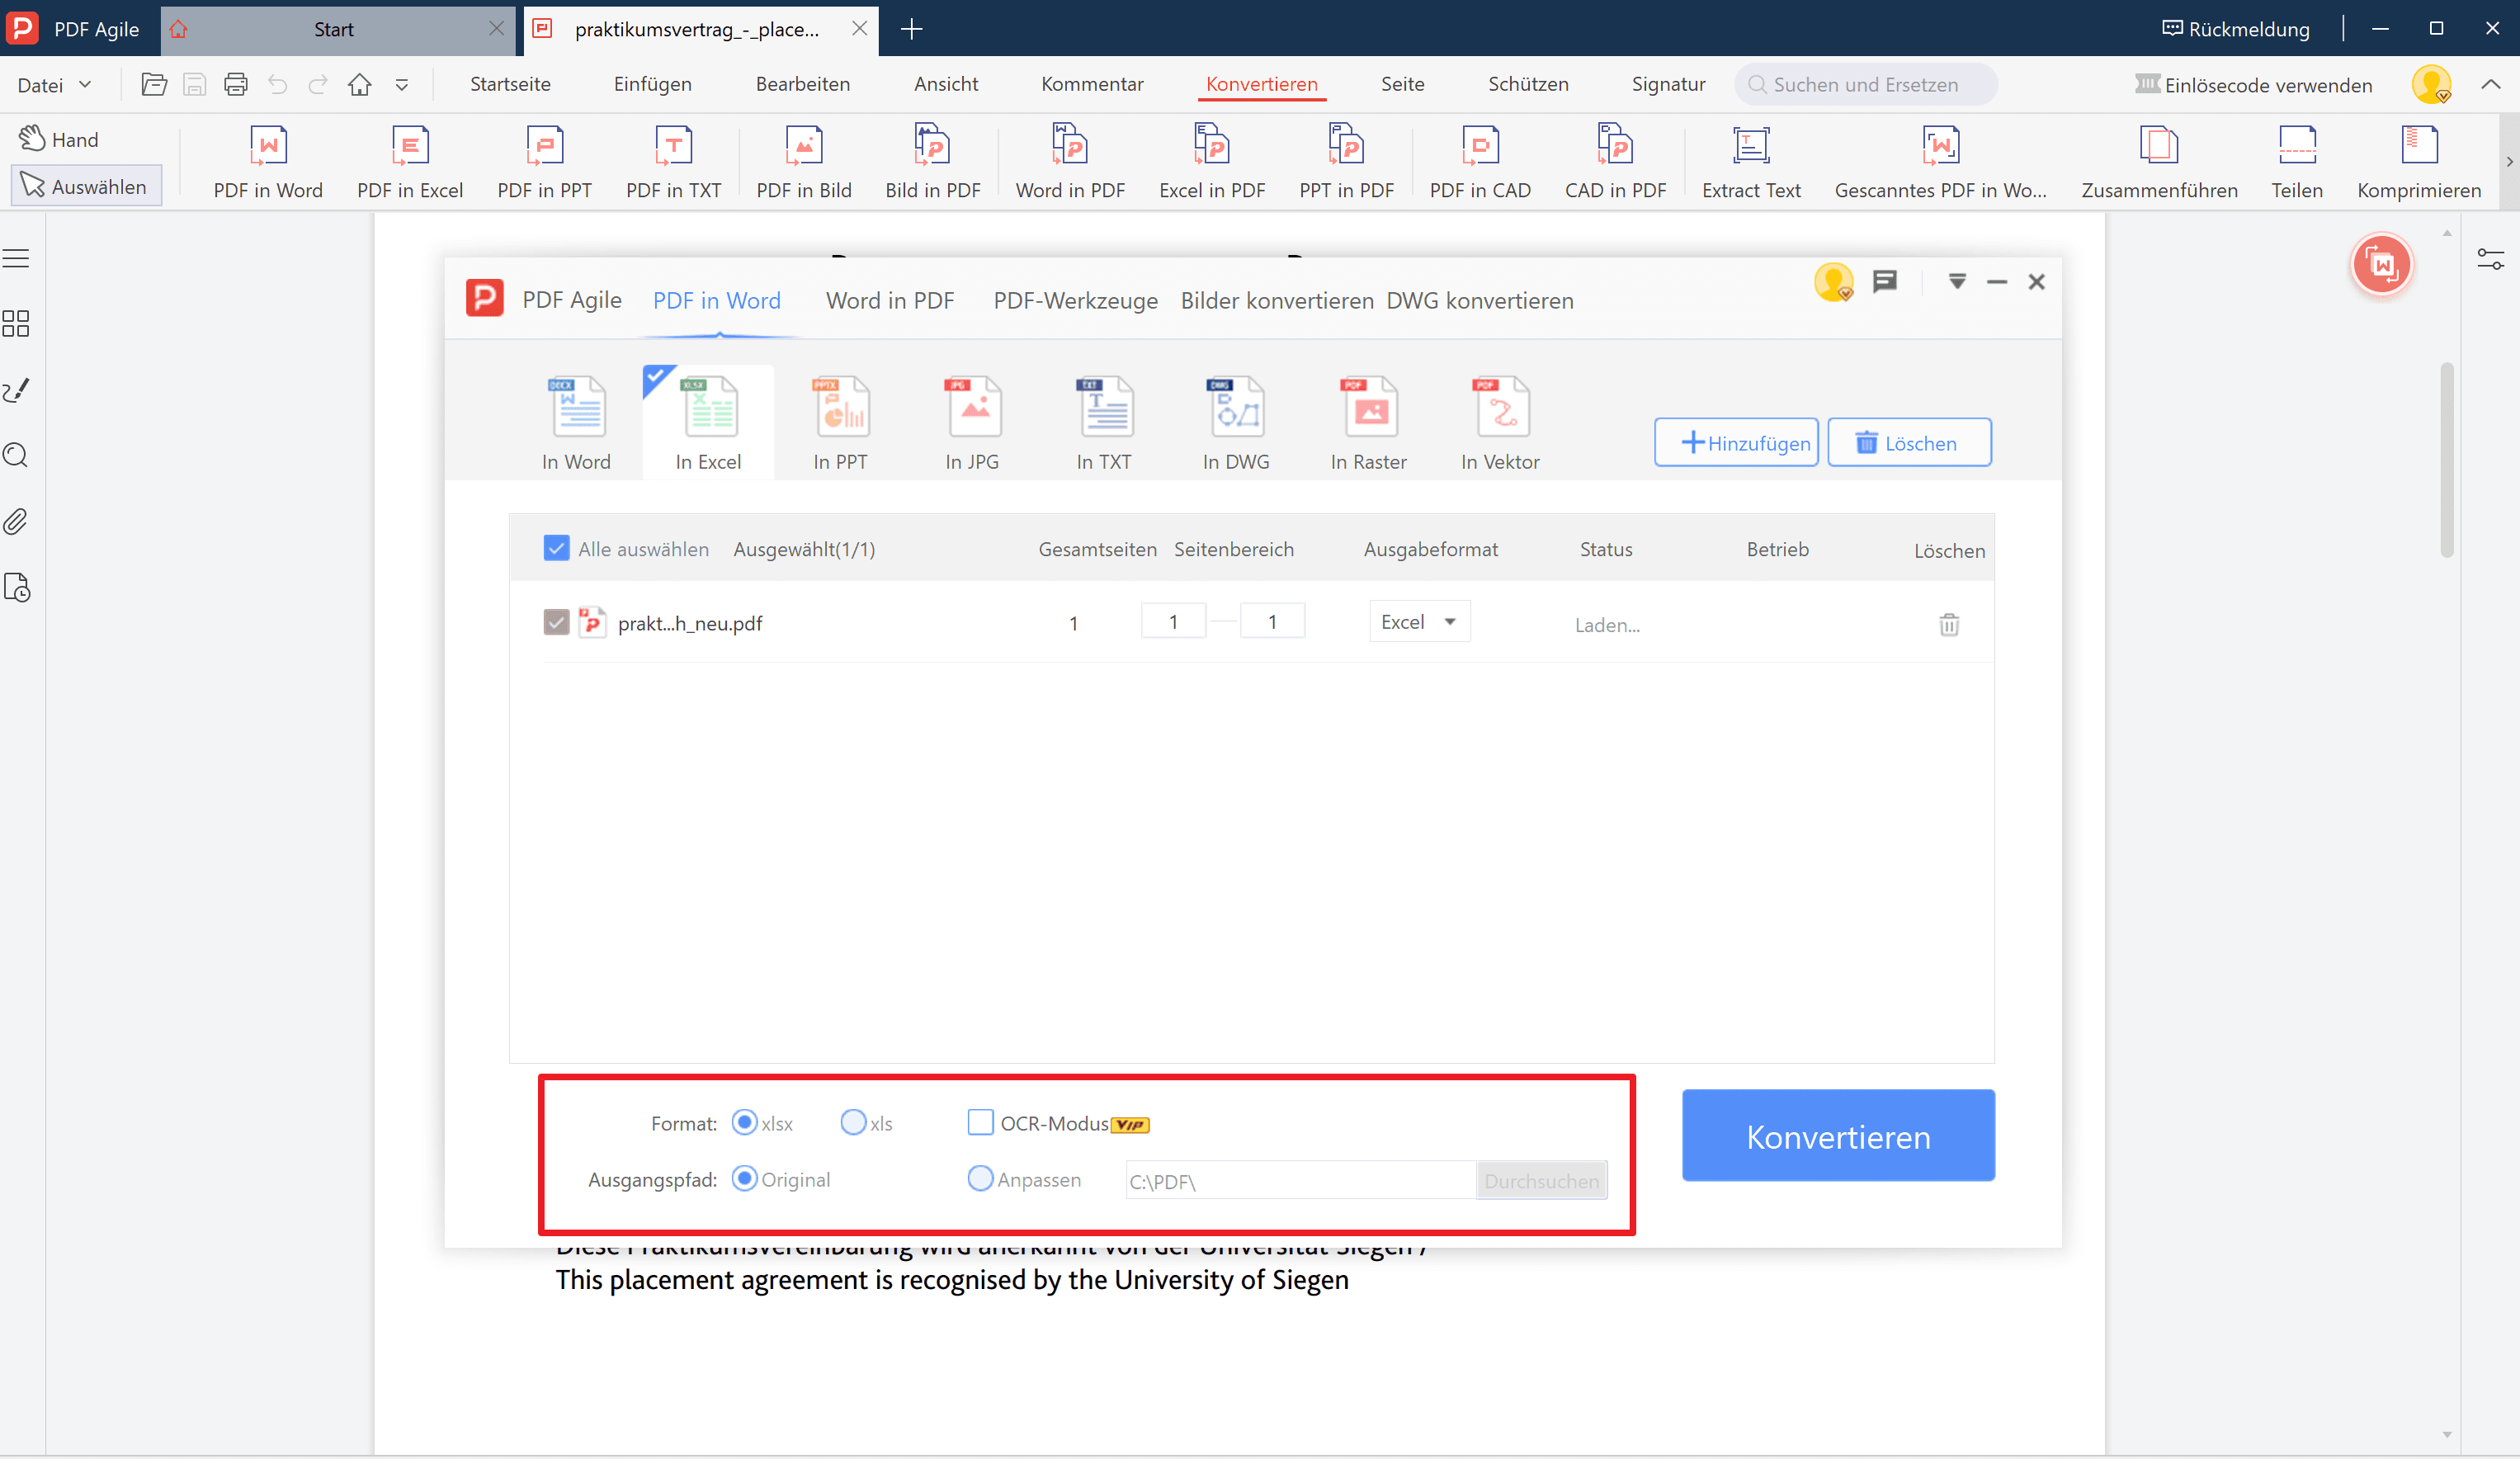
Task: Switch to the Schützen ribbon tab
Action: click(x=1527, y=85)
